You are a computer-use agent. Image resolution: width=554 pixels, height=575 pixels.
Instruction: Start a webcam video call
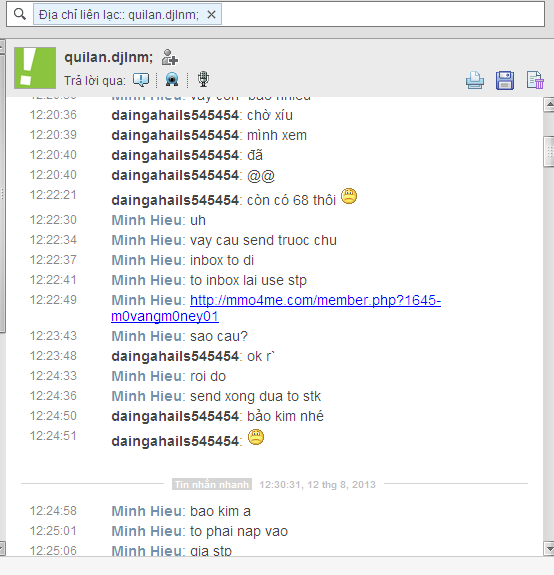coord(172,79)
